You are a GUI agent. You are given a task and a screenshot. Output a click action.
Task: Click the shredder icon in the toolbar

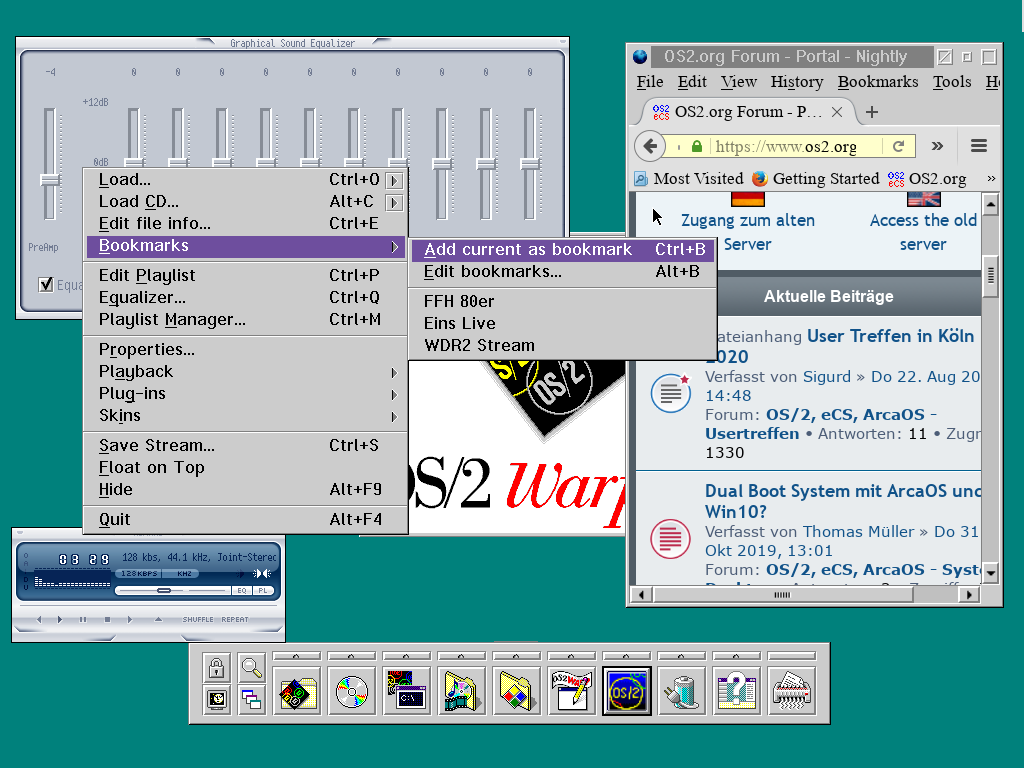tap(792, 691)
